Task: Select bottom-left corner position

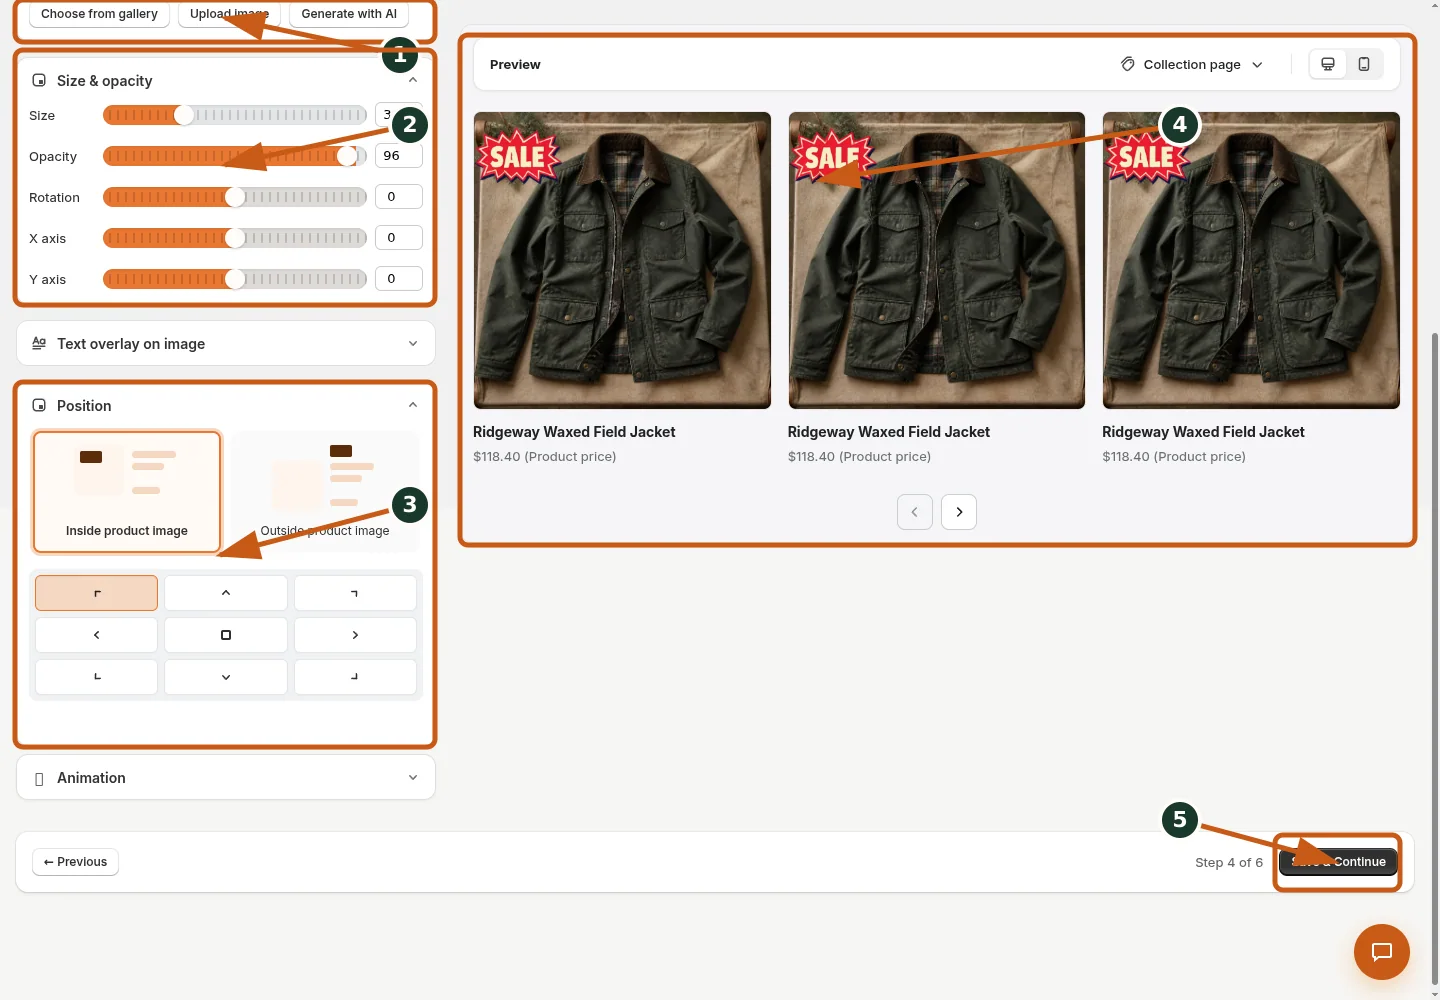Action: pyautogui.click(x=96, y=677)
